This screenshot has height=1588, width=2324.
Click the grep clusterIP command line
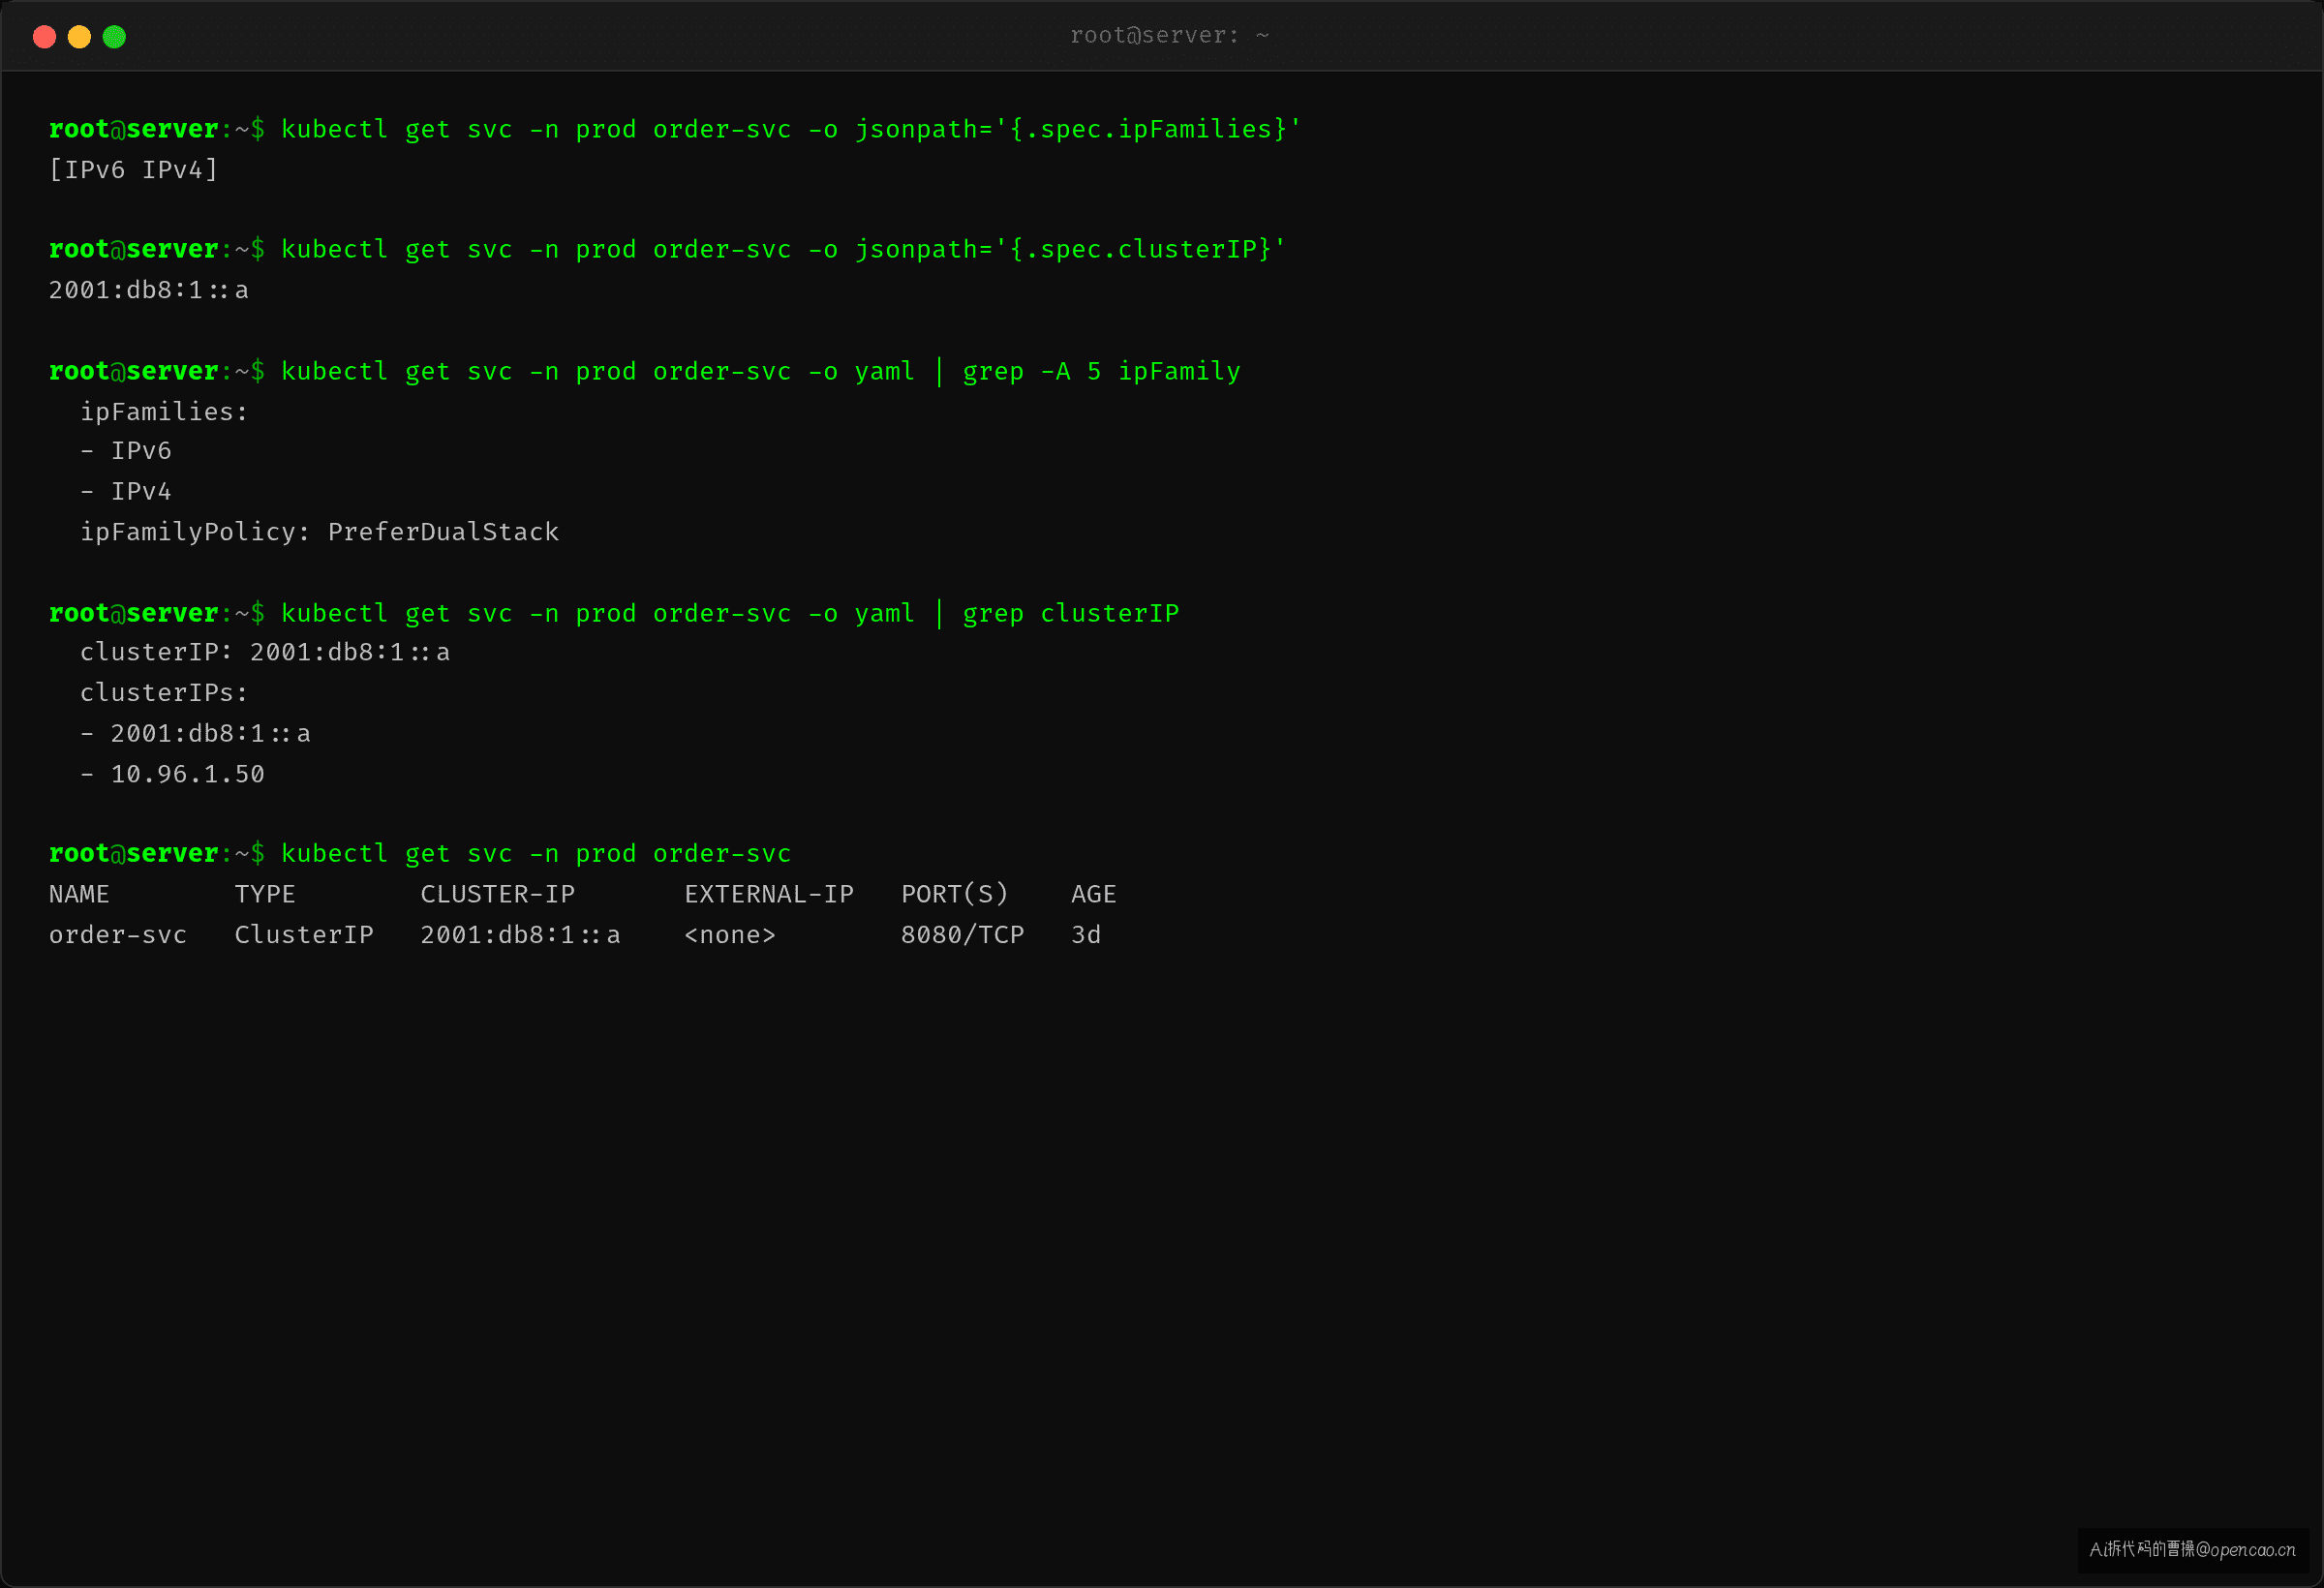(729, 613)
